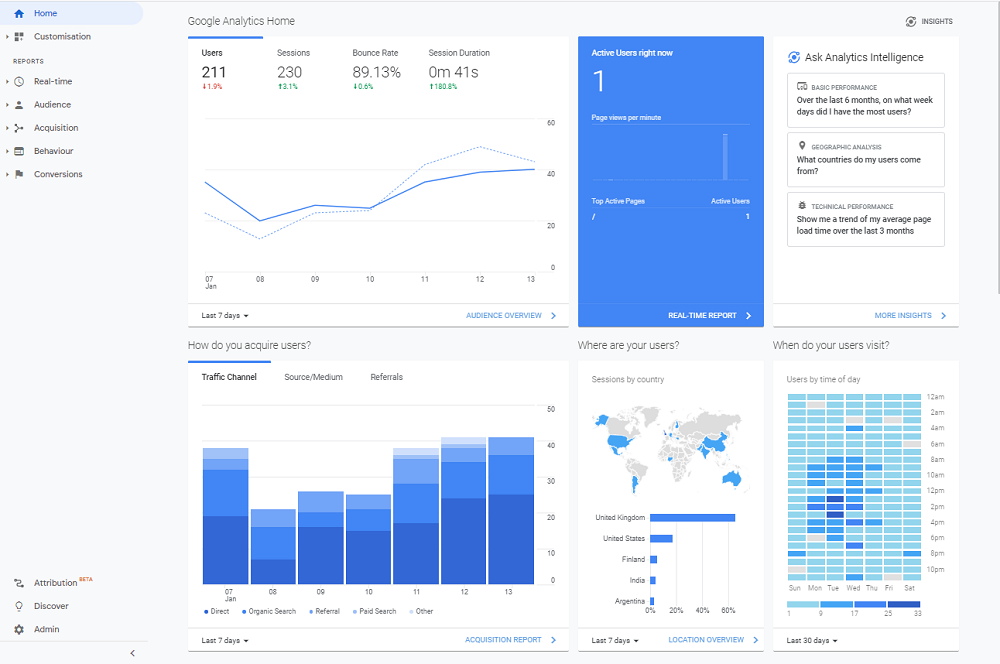Click arrow beside More Insights
The image size is (1000, 664).
click(943, 316)
